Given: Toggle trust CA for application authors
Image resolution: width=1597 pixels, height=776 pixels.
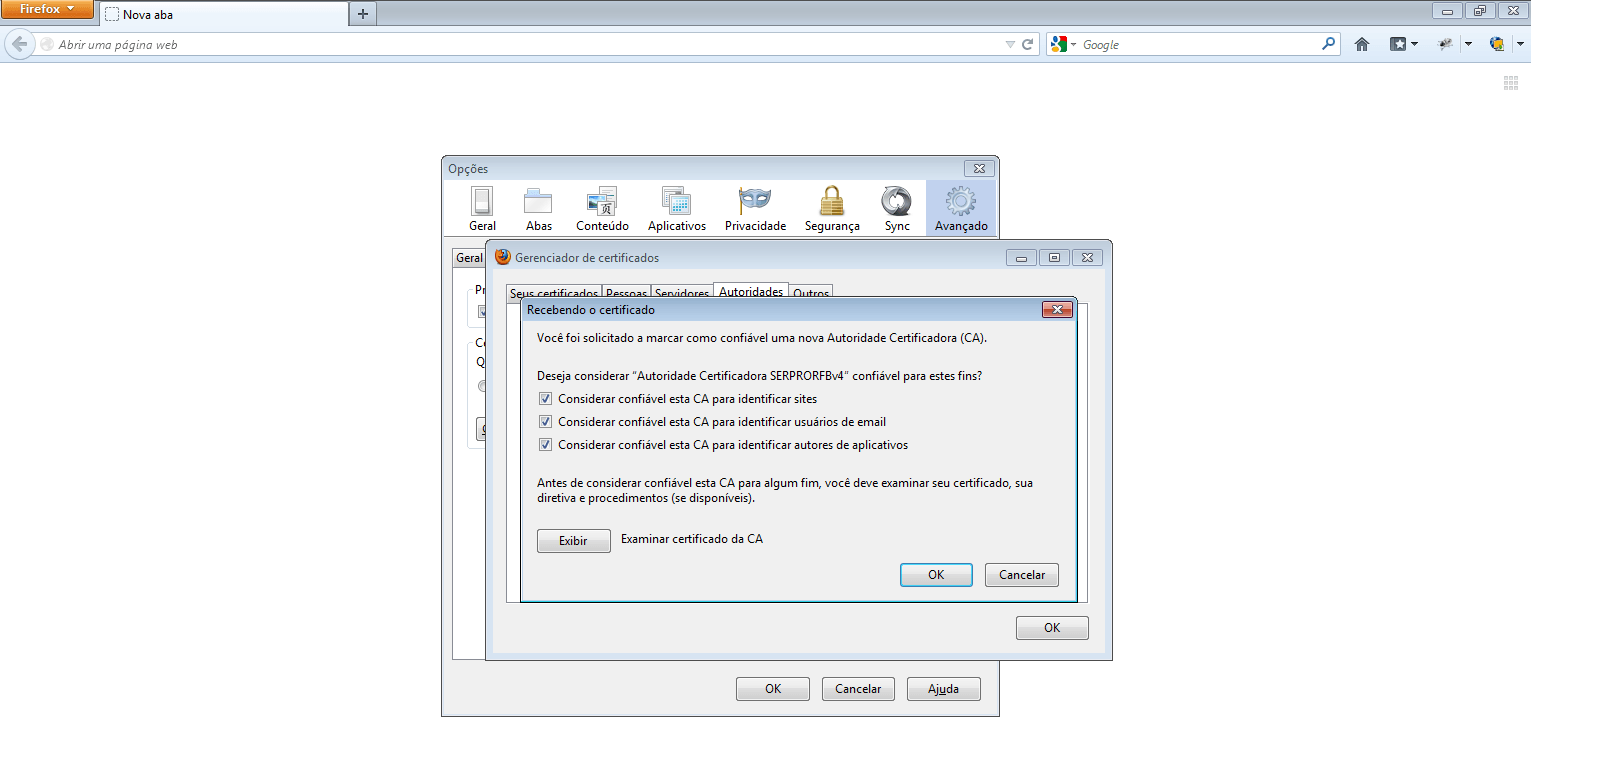Looking at the screenshot, I should coord(545,445).
